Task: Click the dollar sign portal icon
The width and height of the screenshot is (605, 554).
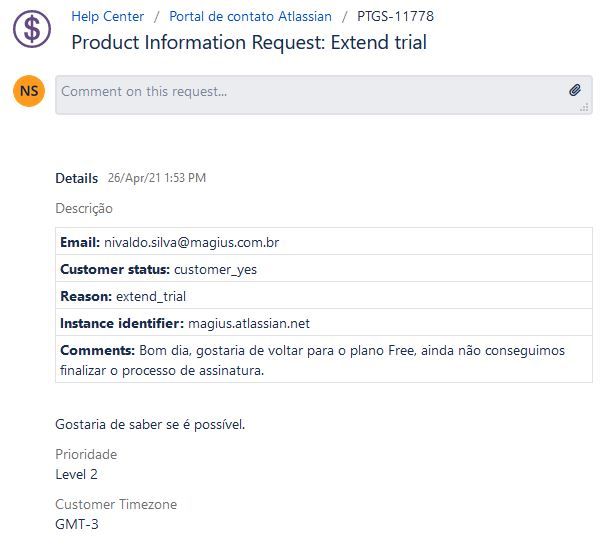Action: point(32,29)
